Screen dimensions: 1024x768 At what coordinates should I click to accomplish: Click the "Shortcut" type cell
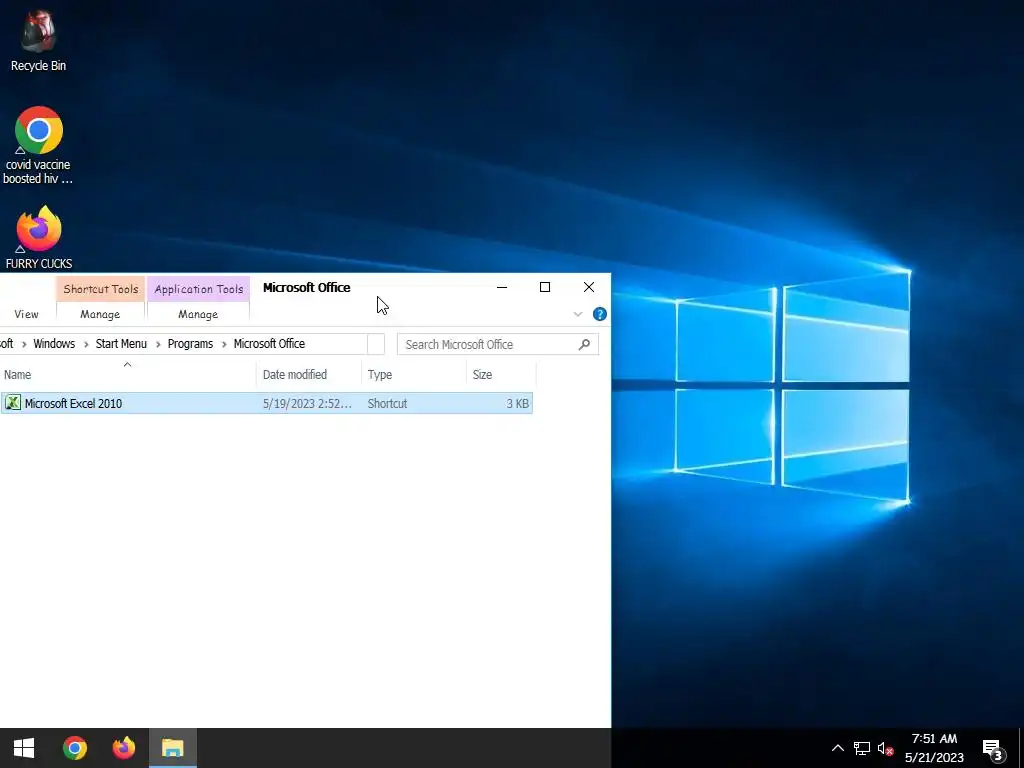(x=387, y=404)
